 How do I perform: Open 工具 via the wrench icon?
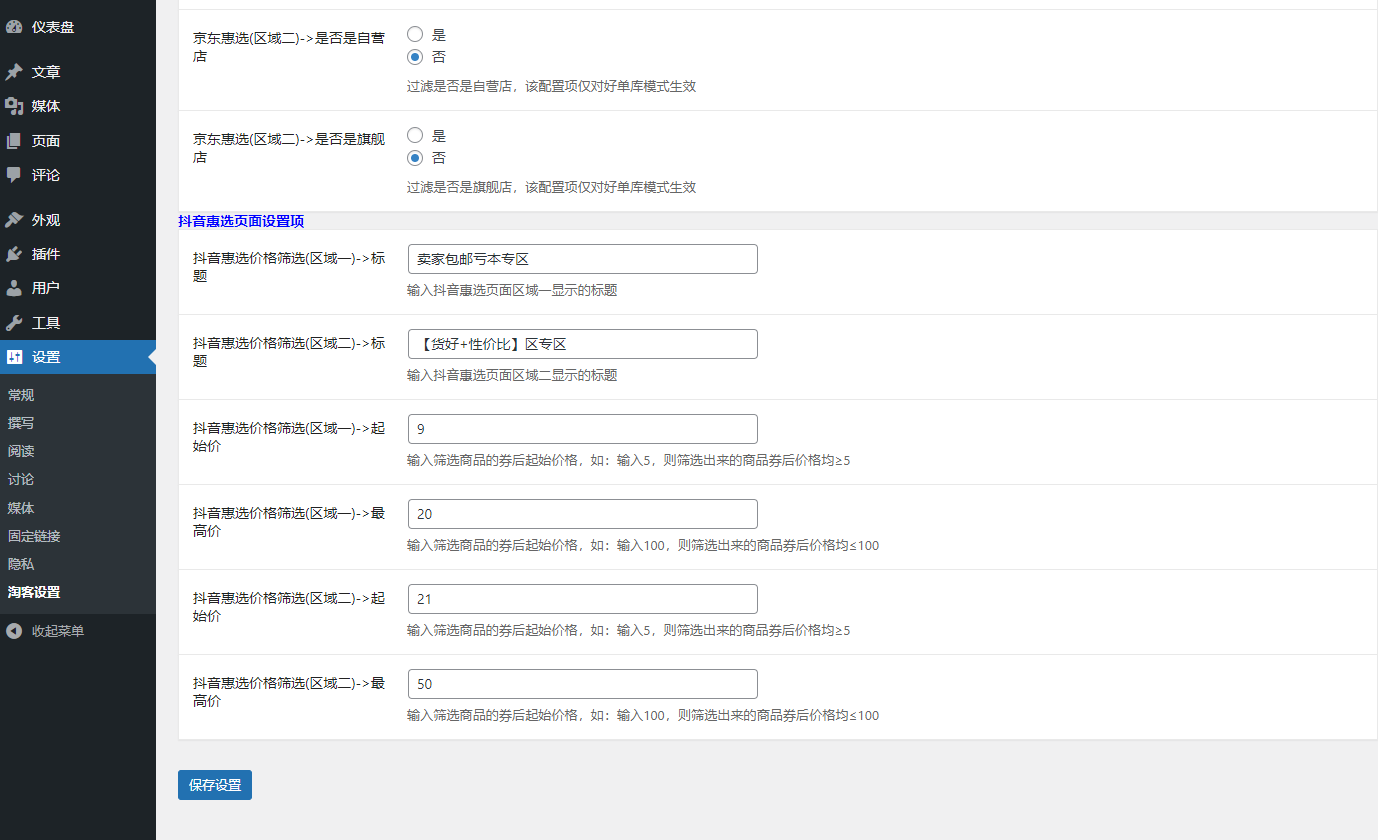[15, 322]
